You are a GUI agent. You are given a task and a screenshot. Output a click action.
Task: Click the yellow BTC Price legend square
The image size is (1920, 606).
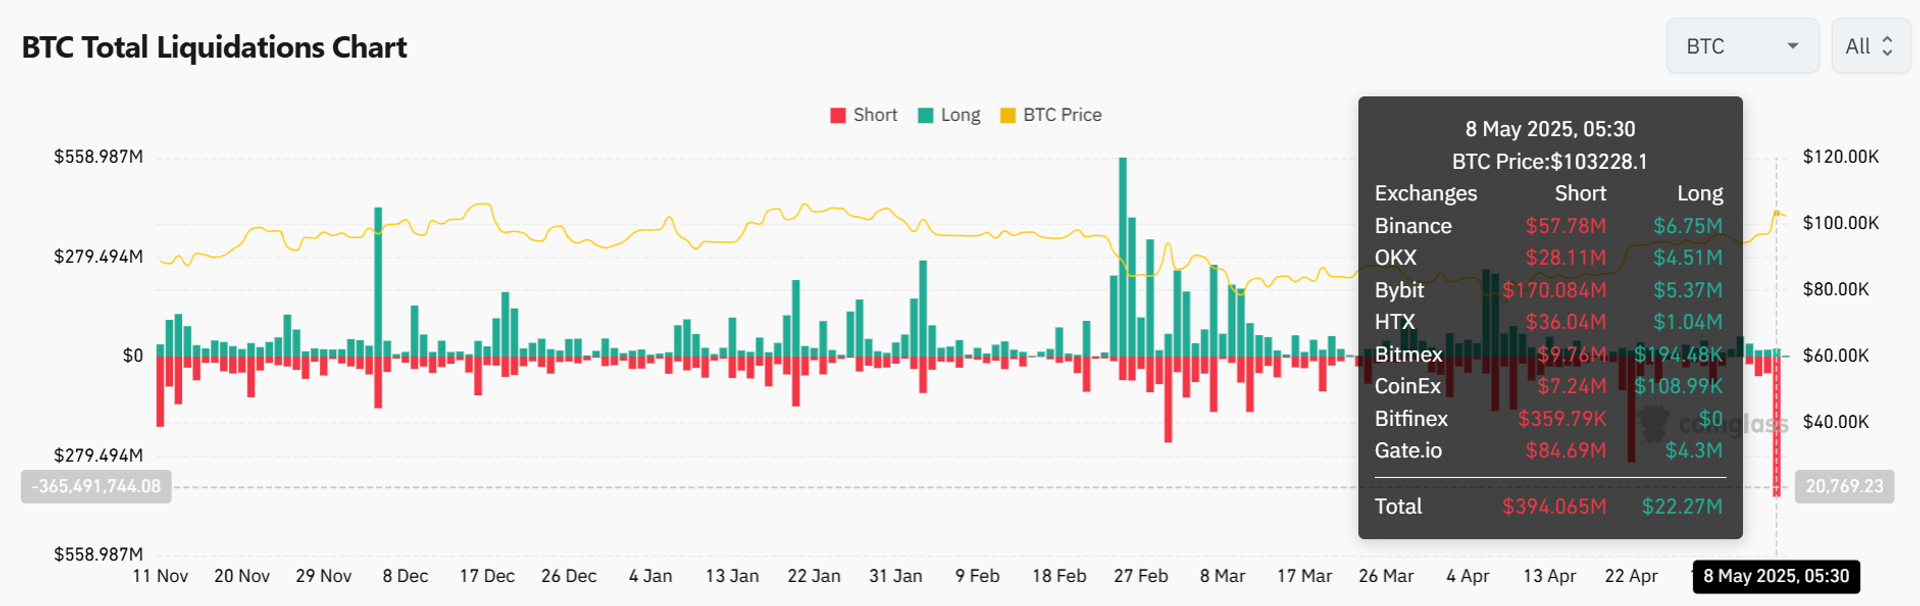[x=1008, y=114]
